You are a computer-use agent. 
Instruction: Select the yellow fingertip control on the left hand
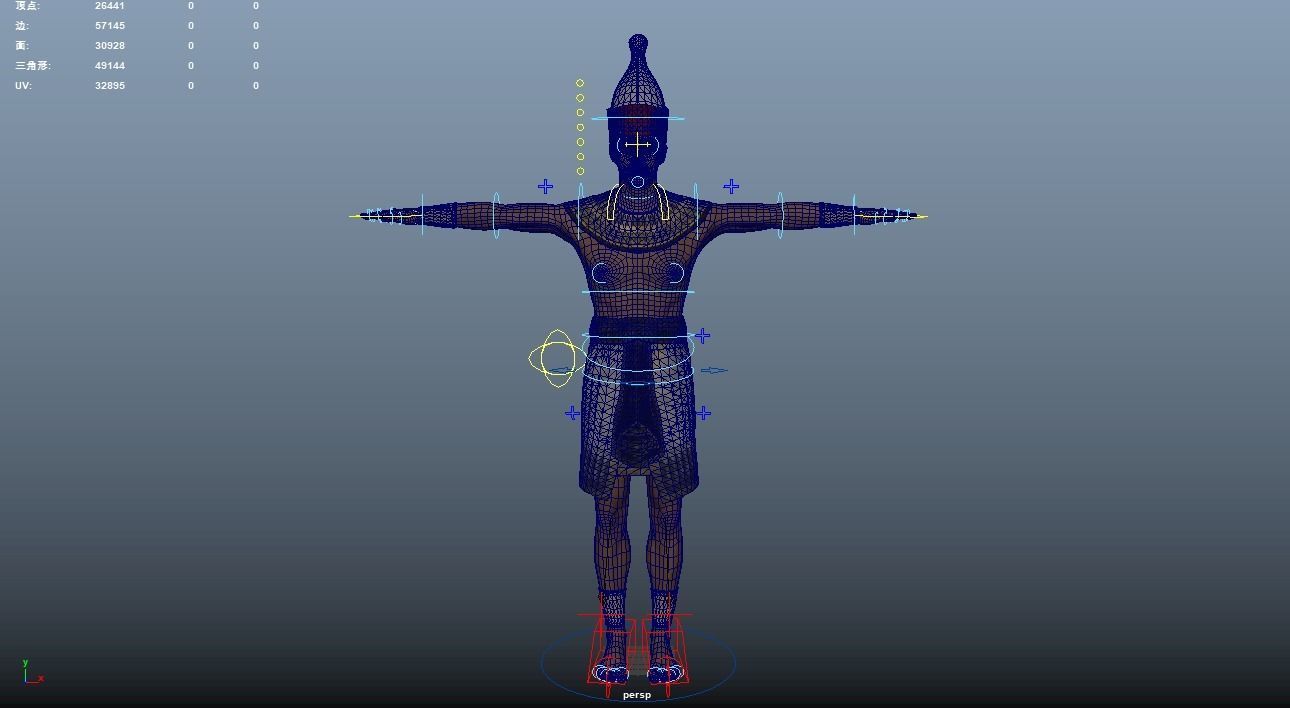354,216
